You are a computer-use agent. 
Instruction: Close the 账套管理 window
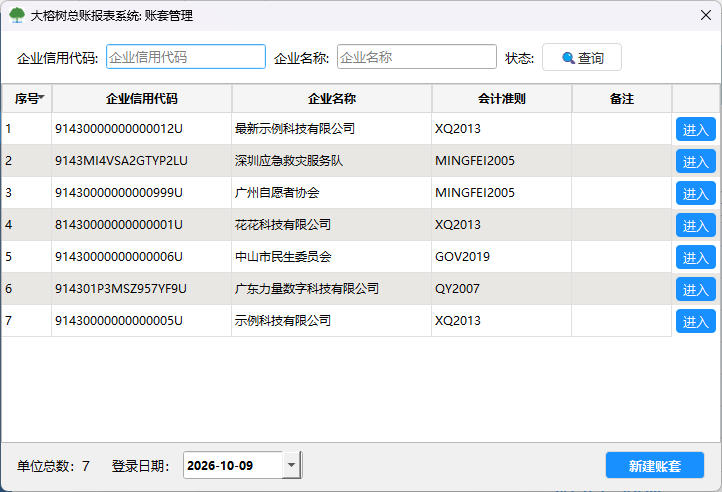click(705, 15)
